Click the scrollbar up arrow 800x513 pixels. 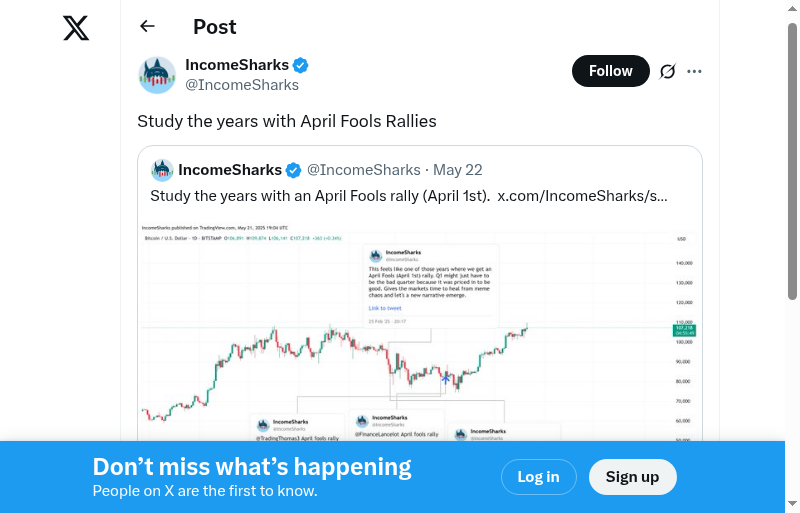pyautogui.click(x=793, y=7)
